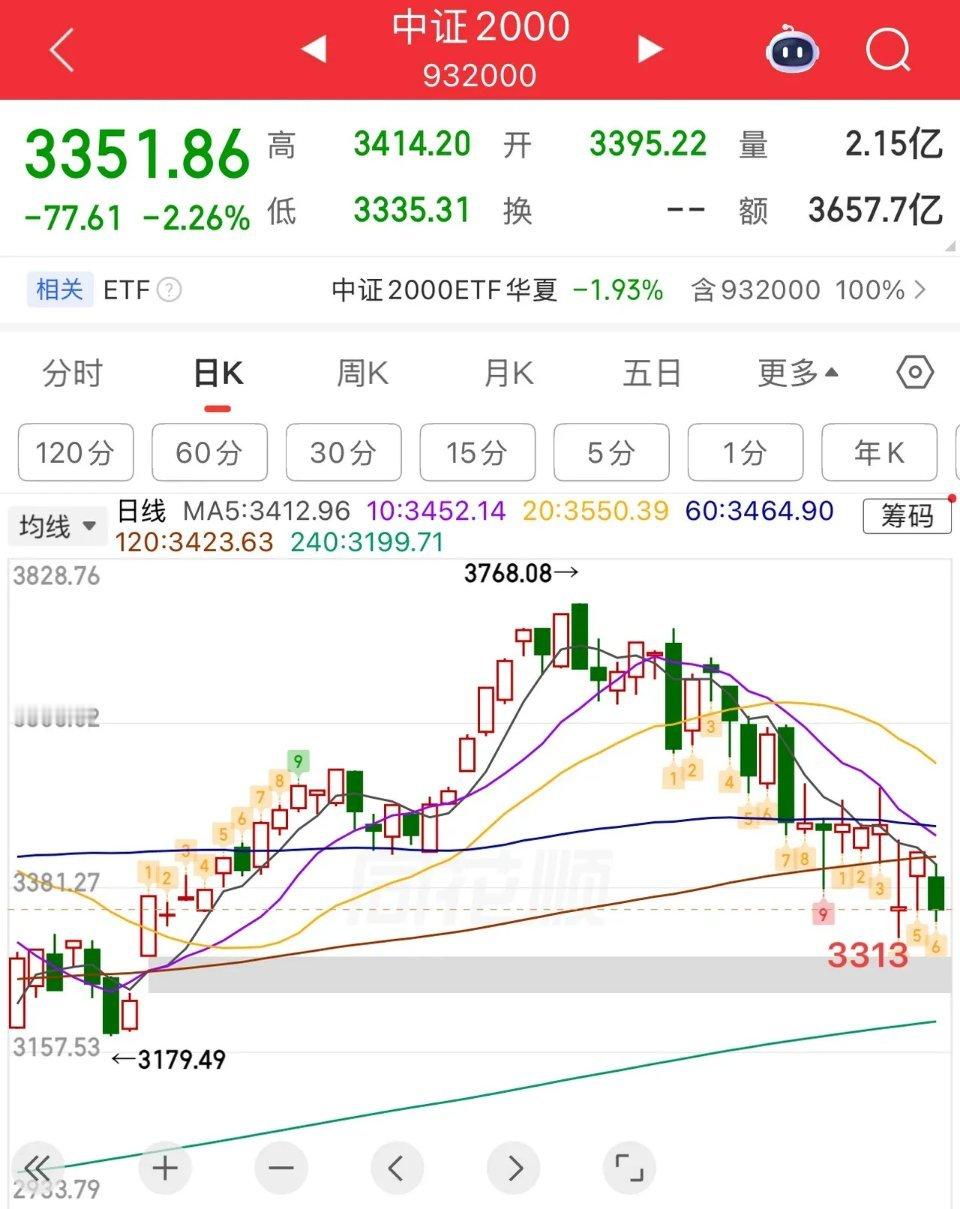Screen dimensions: 960x1209
Task: Select the 60分 period button
Action: [x=210, y=453]
